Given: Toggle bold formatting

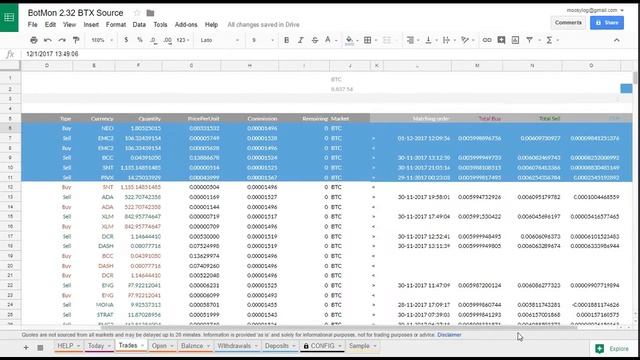Looking at the screenshot, I should click(287, 40).
